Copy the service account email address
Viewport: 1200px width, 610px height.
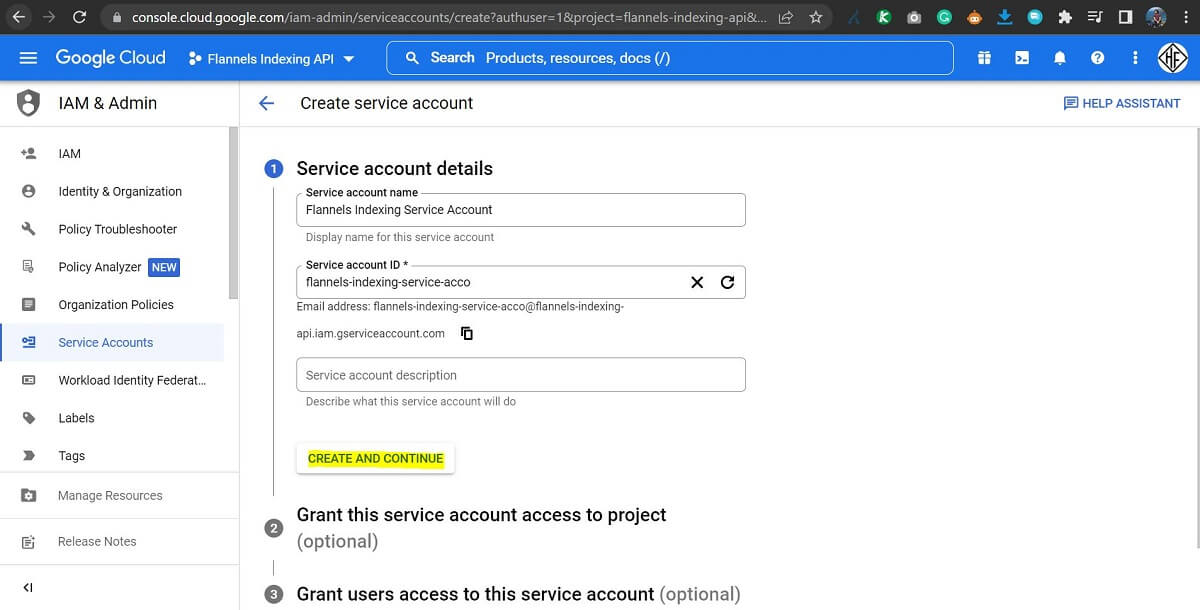[467, 334]
